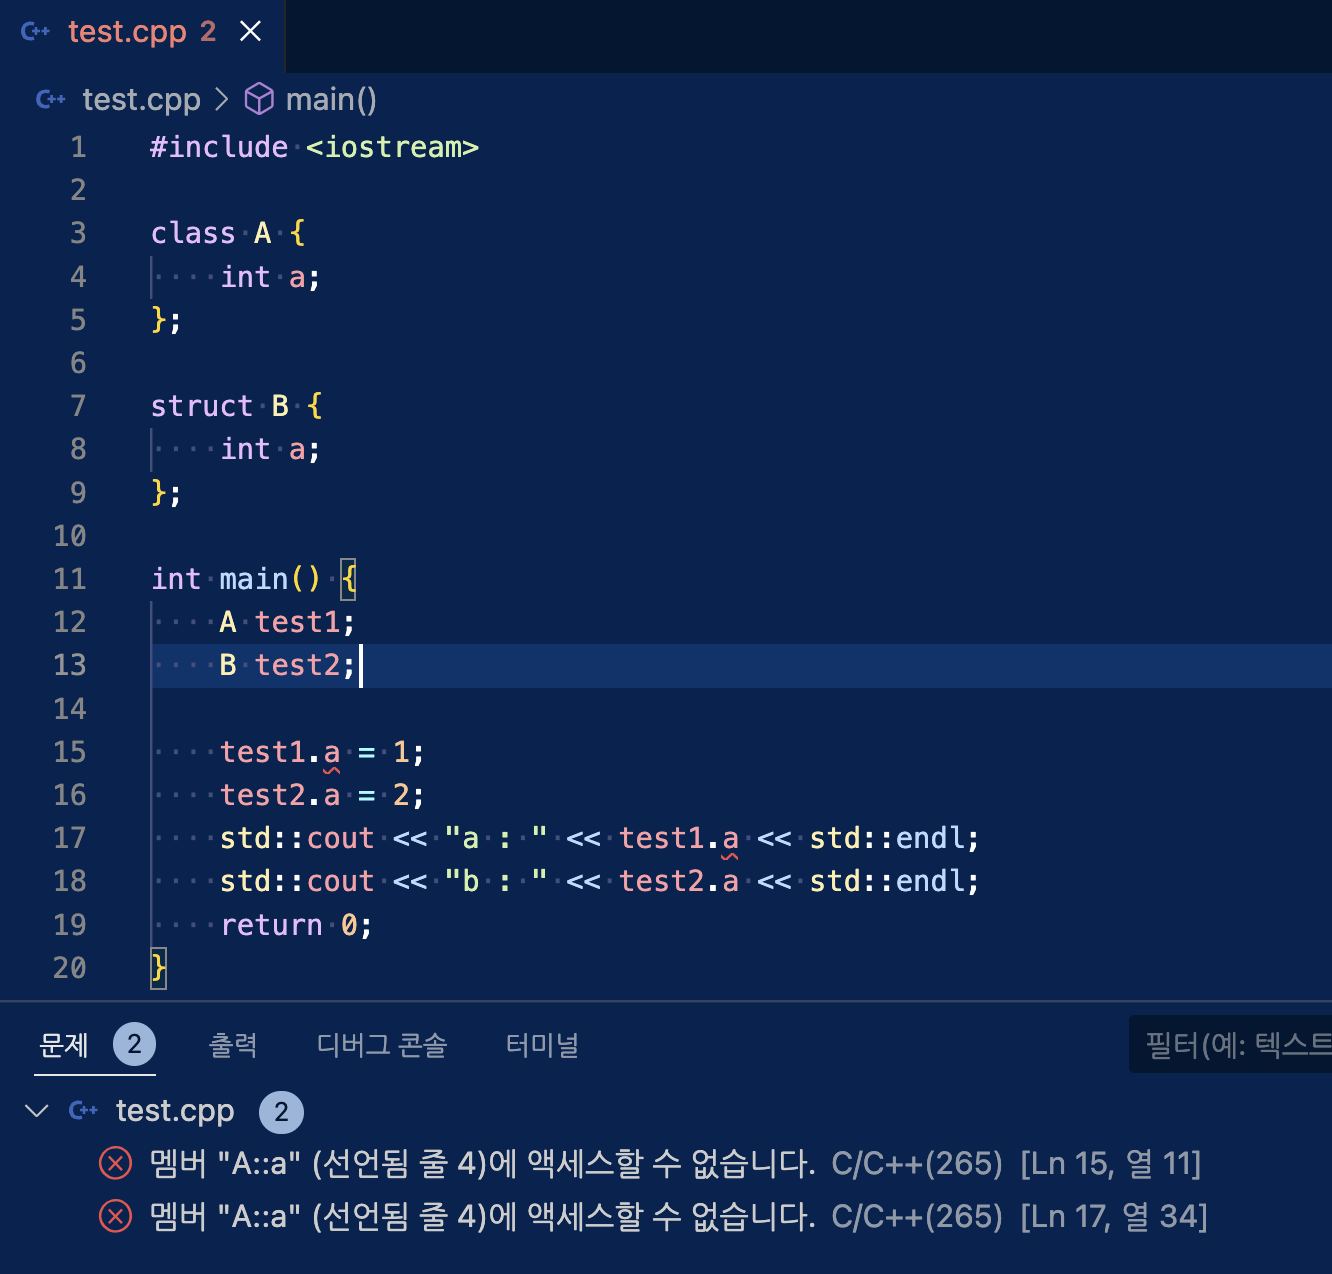Click the count badge 2 beside test.cpp in problems
The height and width of the screenshot is (1274, 1332).
pos(281,1112)
